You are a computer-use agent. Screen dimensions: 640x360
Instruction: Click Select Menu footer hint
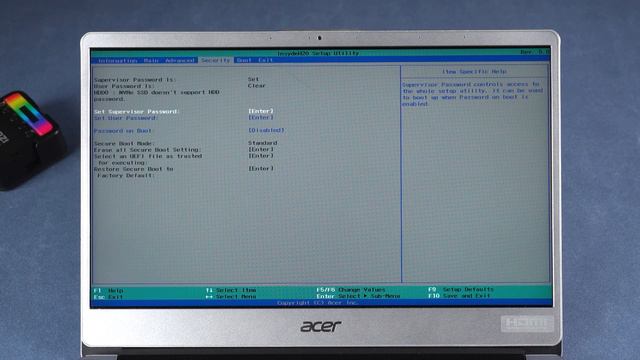(x=231, y=297)
